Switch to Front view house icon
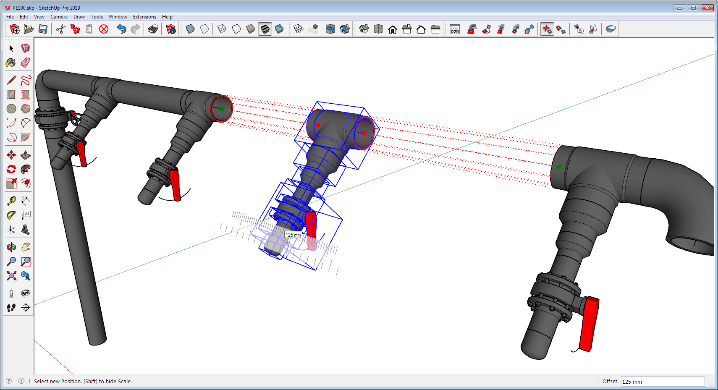Viewport: 718px width, 390px height. [392, 29]
